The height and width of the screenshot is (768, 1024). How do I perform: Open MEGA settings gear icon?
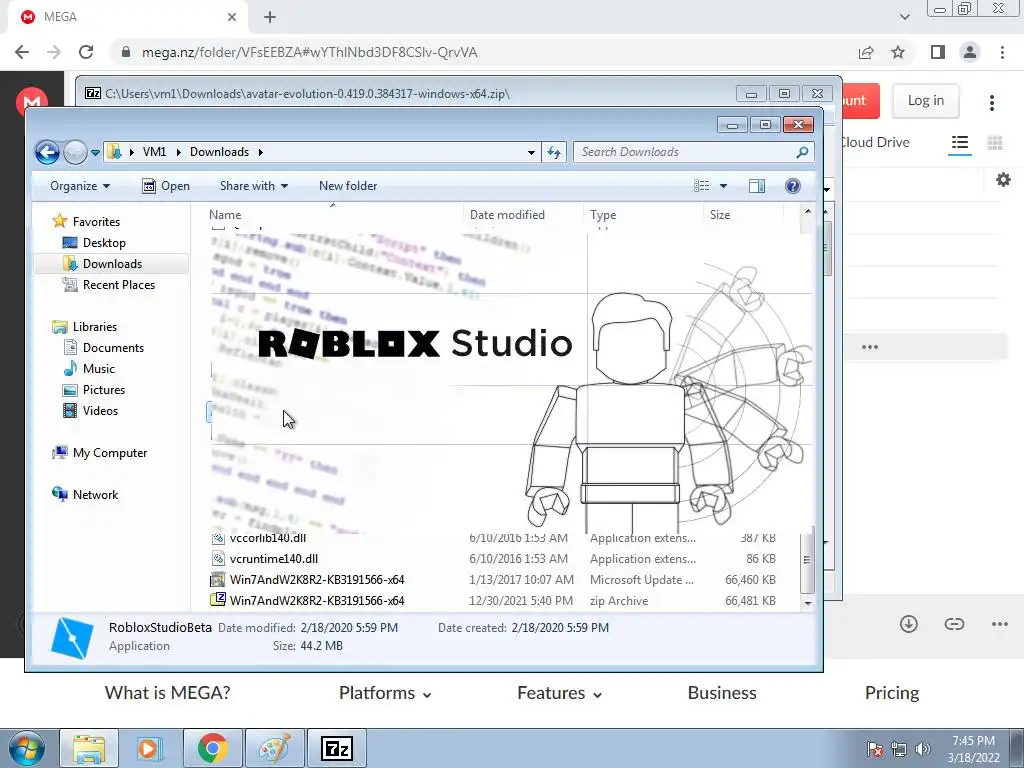pos(1003,180)
